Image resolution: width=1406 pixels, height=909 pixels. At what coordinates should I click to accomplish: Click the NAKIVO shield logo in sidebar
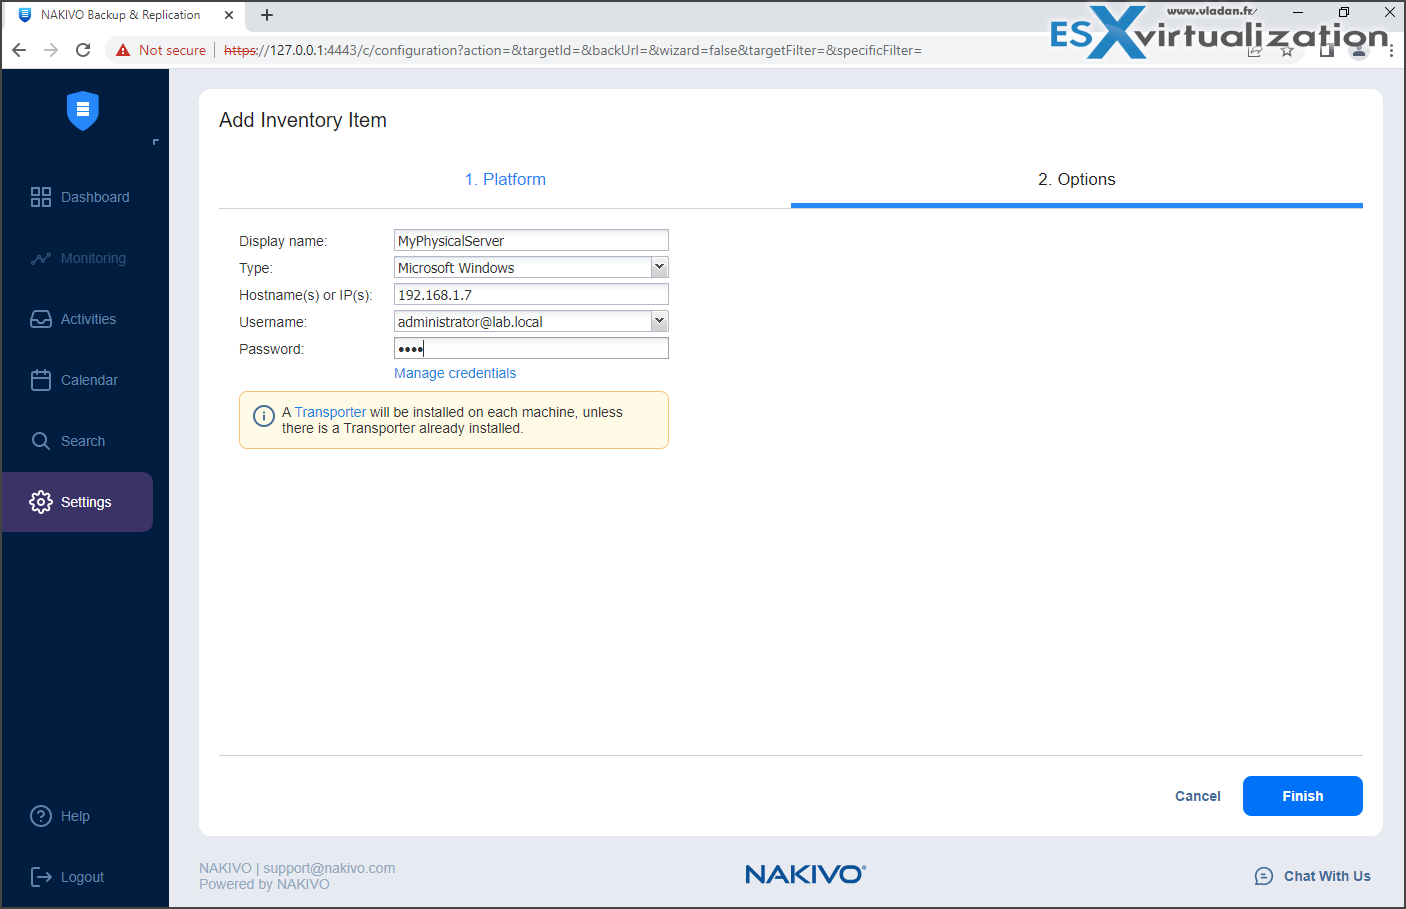click(x=83, y=111)
